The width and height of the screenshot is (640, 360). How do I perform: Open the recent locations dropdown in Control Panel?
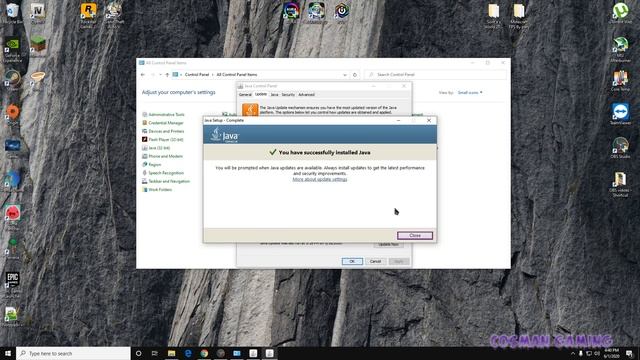click(x=160, y=75)
